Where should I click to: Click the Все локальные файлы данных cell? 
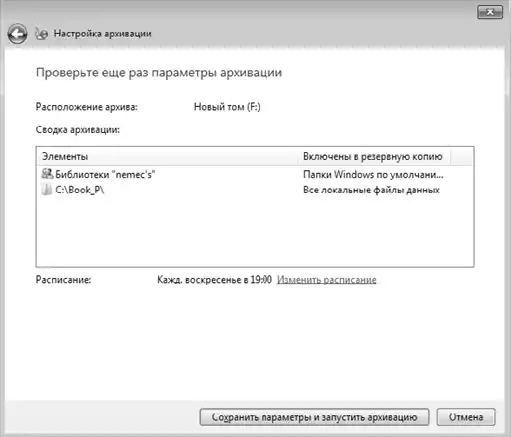pos(371,190)
